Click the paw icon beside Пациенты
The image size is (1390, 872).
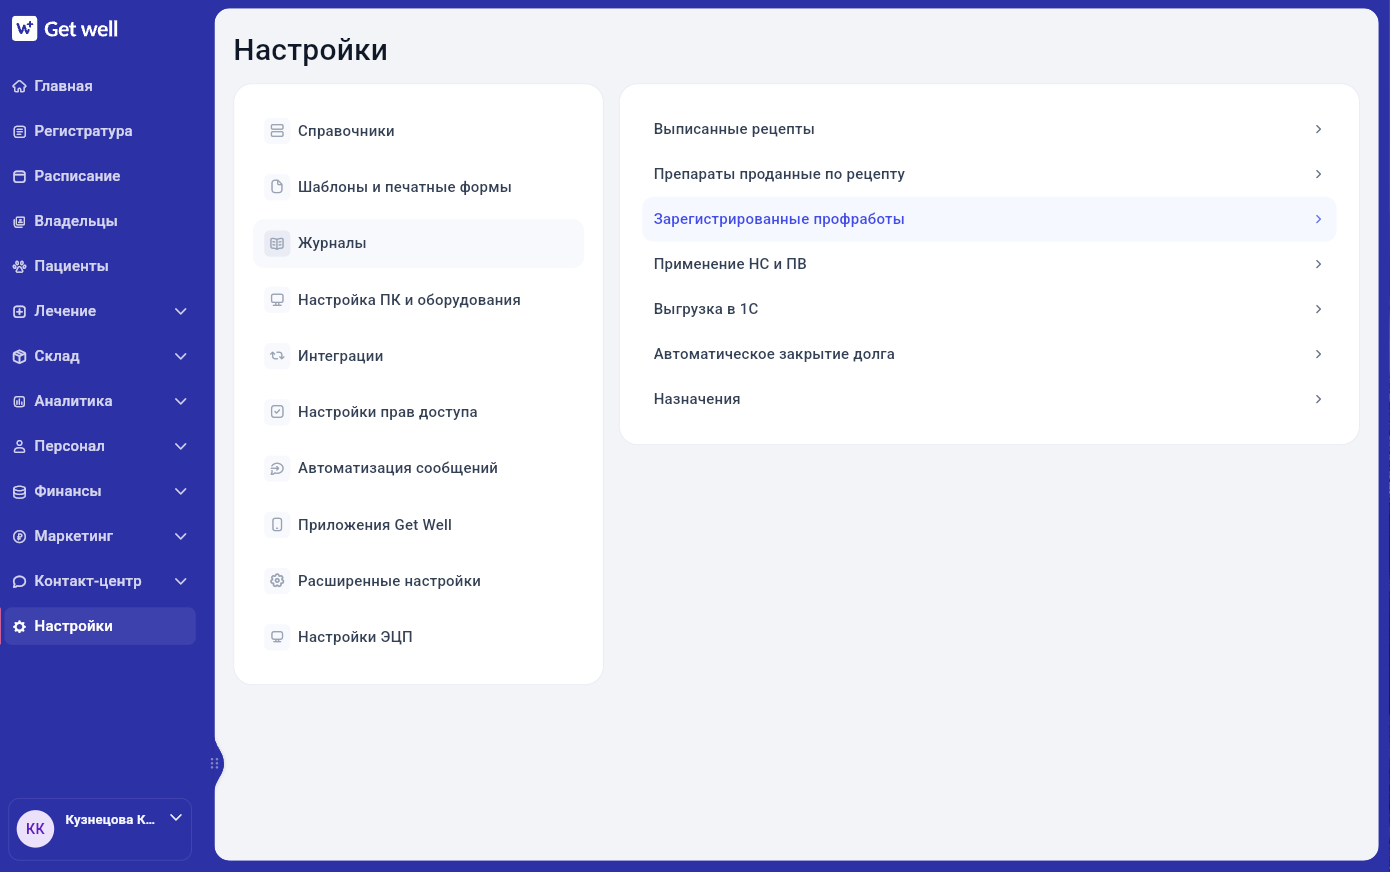point(19,266)
